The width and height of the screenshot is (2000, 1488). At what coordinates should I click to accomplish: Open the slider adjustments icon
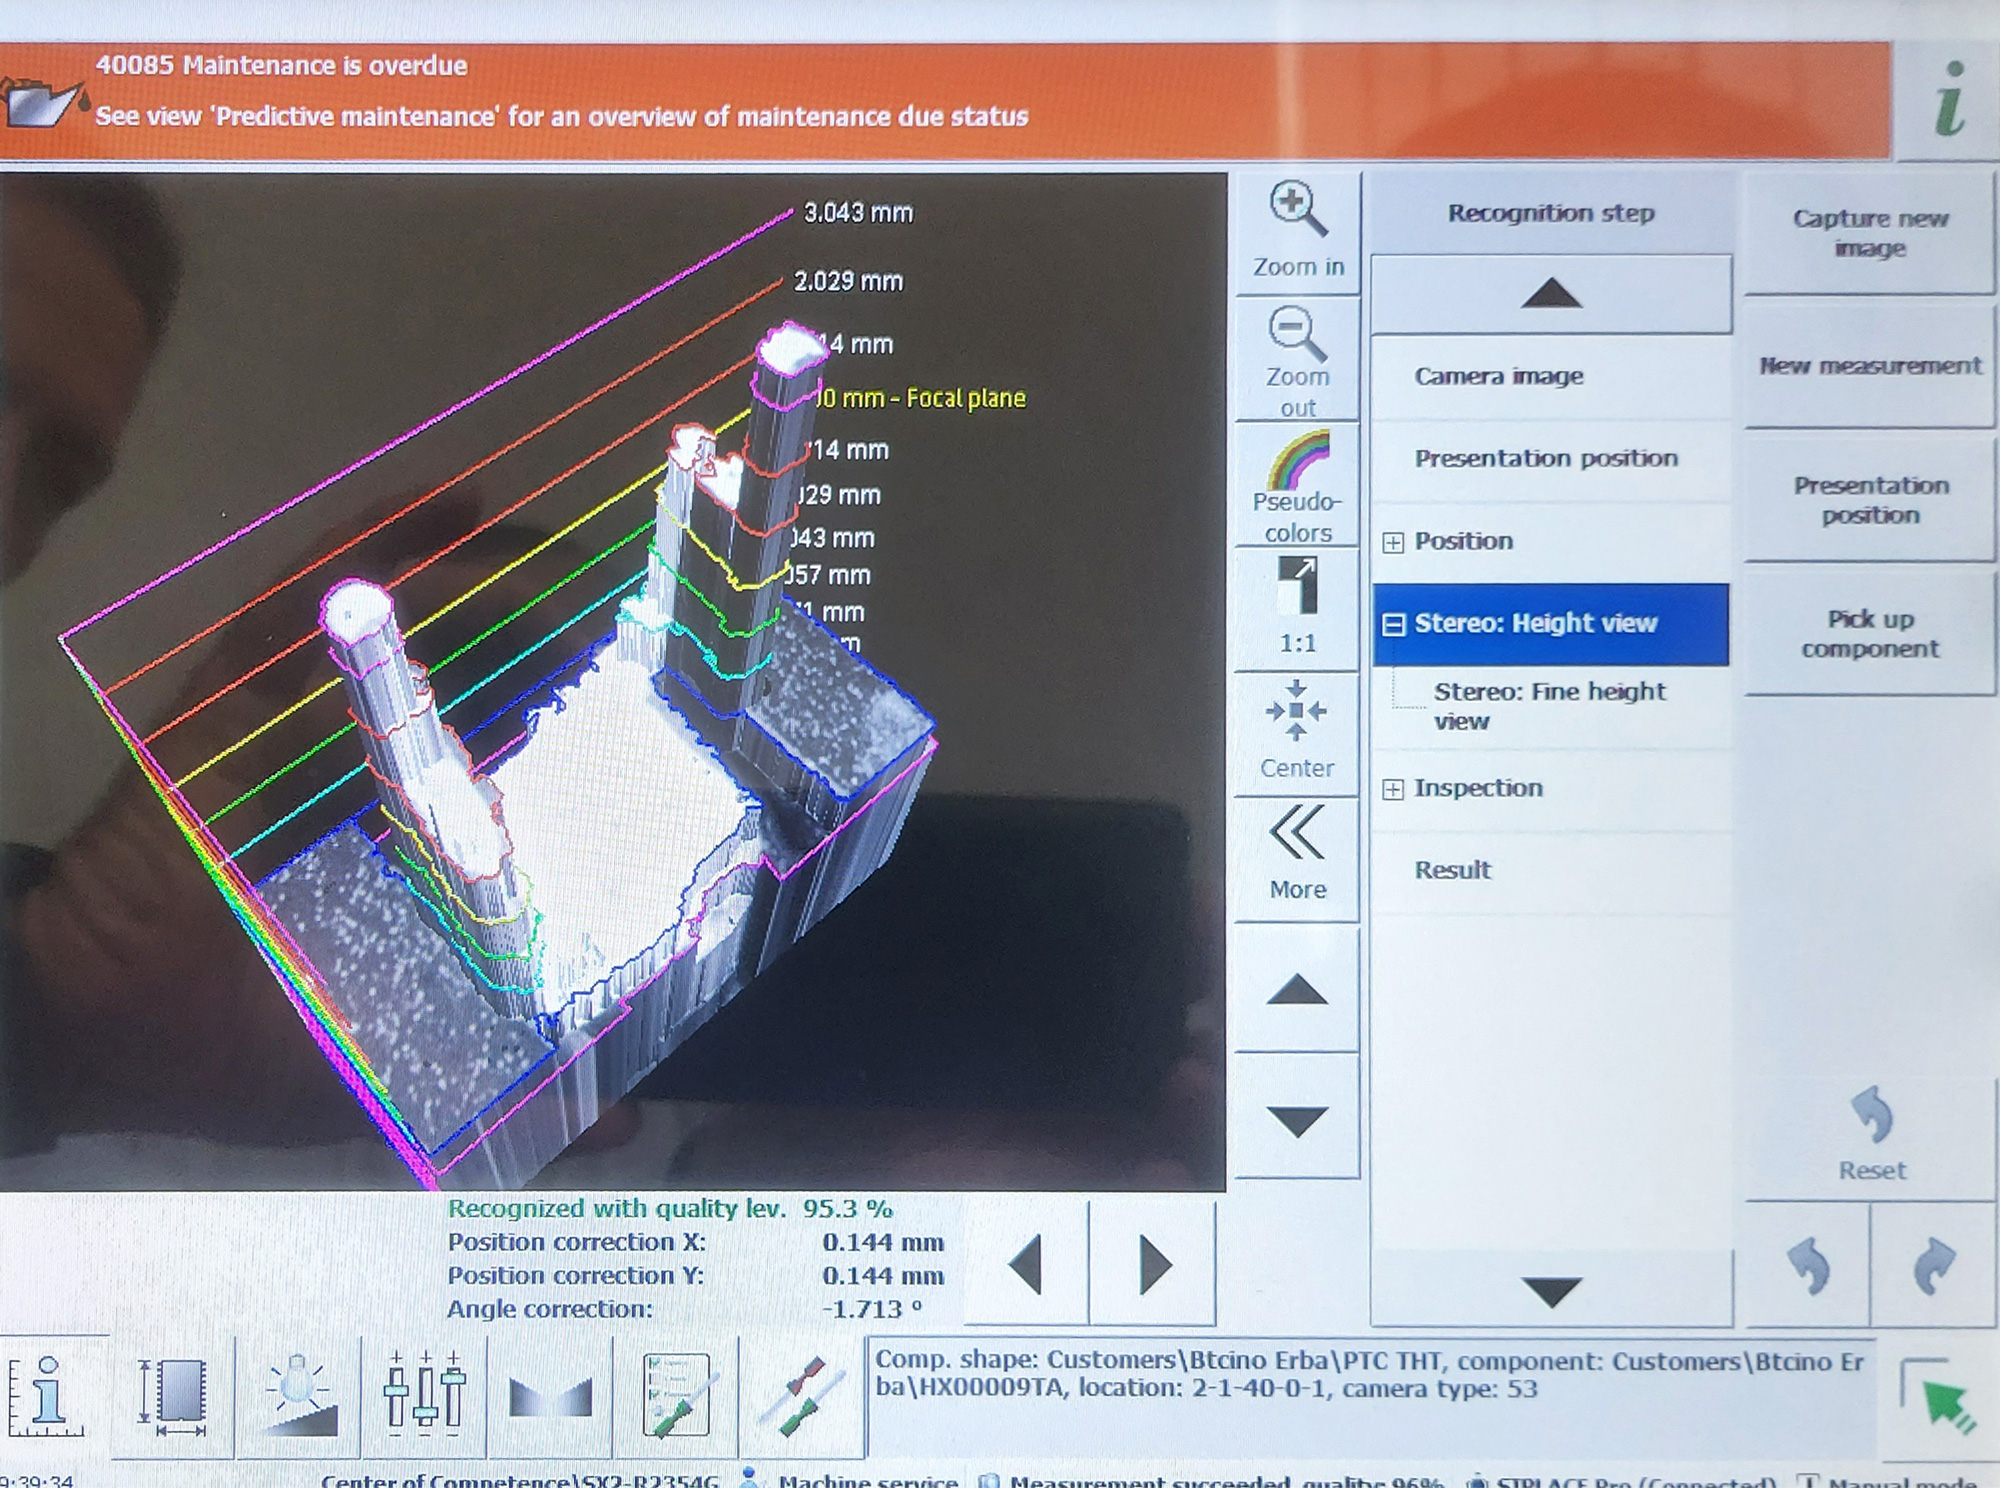[x=424, y=1396]
